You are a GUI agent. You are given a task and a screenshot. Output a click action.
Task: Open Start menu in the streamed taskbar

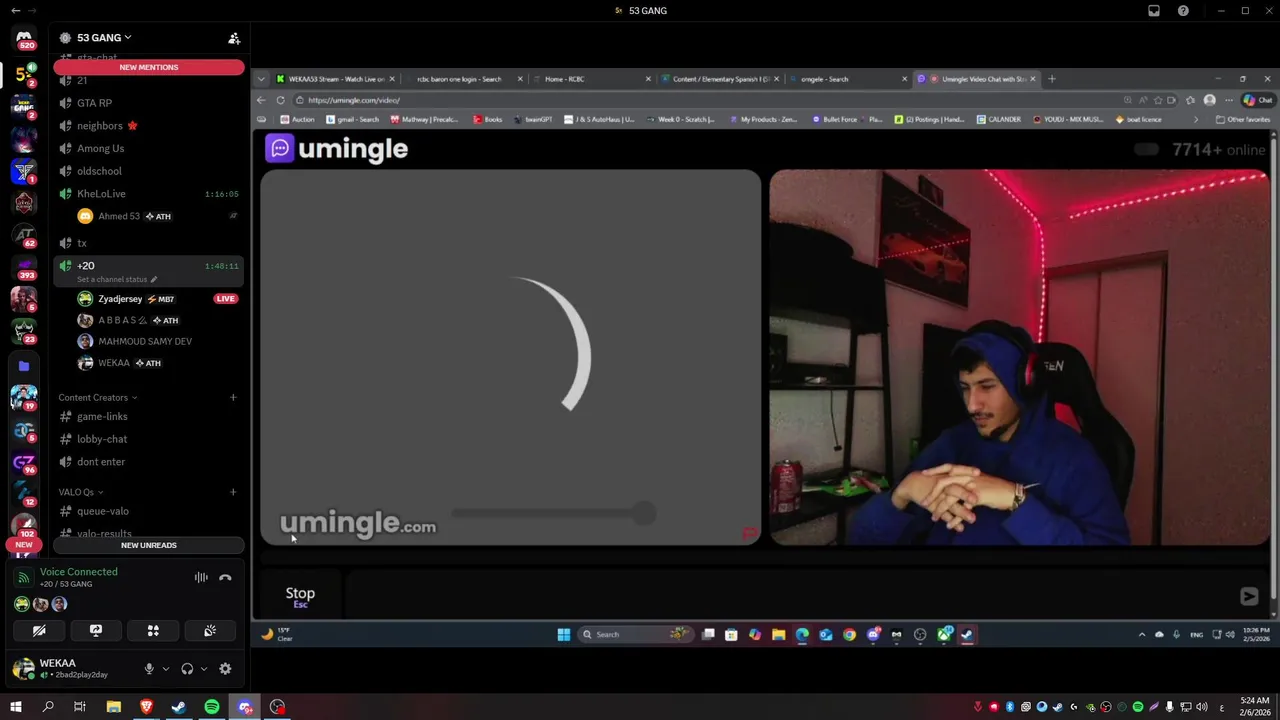coord(564,634)
